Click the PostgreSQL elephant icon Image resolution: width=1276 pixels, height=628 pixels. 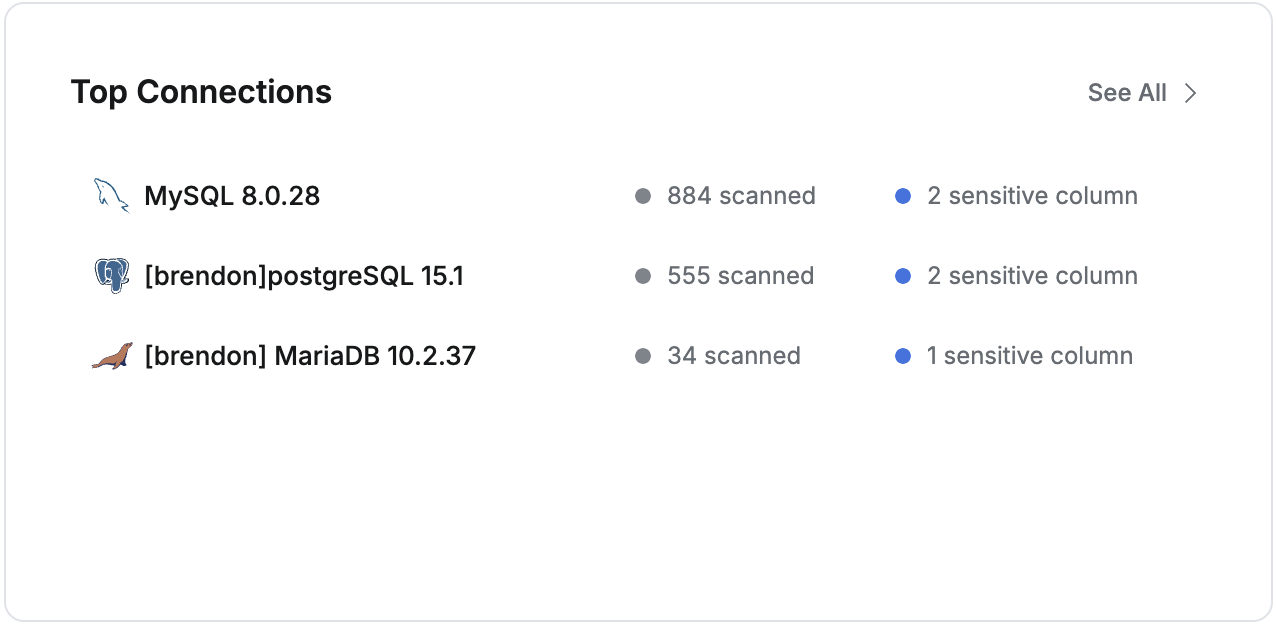click(x=111, y=275)
